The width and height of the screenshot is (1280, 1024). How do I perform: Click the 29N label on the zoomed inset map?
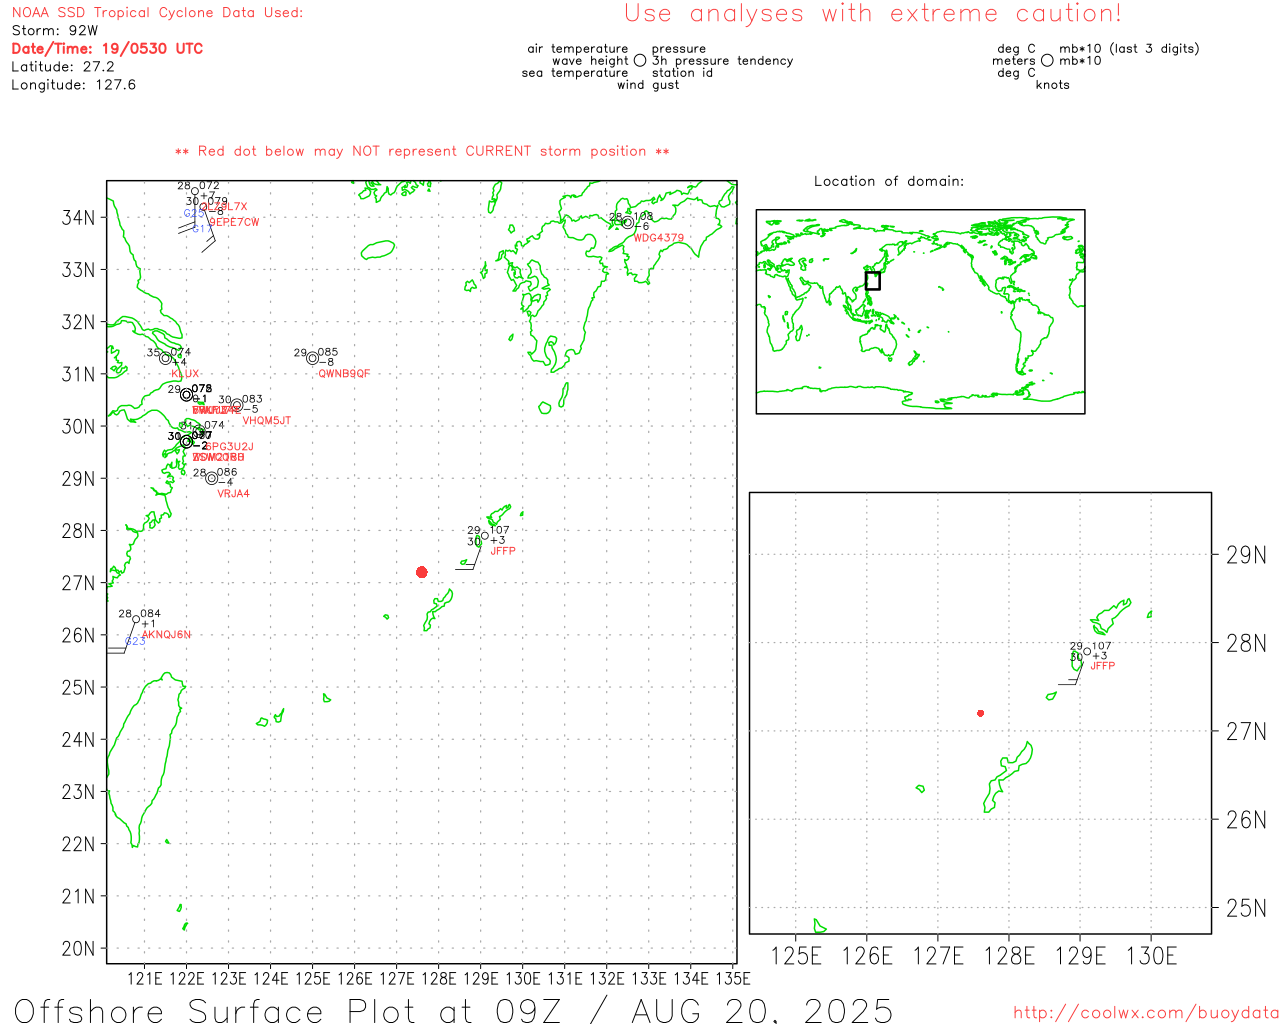point(1246,555)
